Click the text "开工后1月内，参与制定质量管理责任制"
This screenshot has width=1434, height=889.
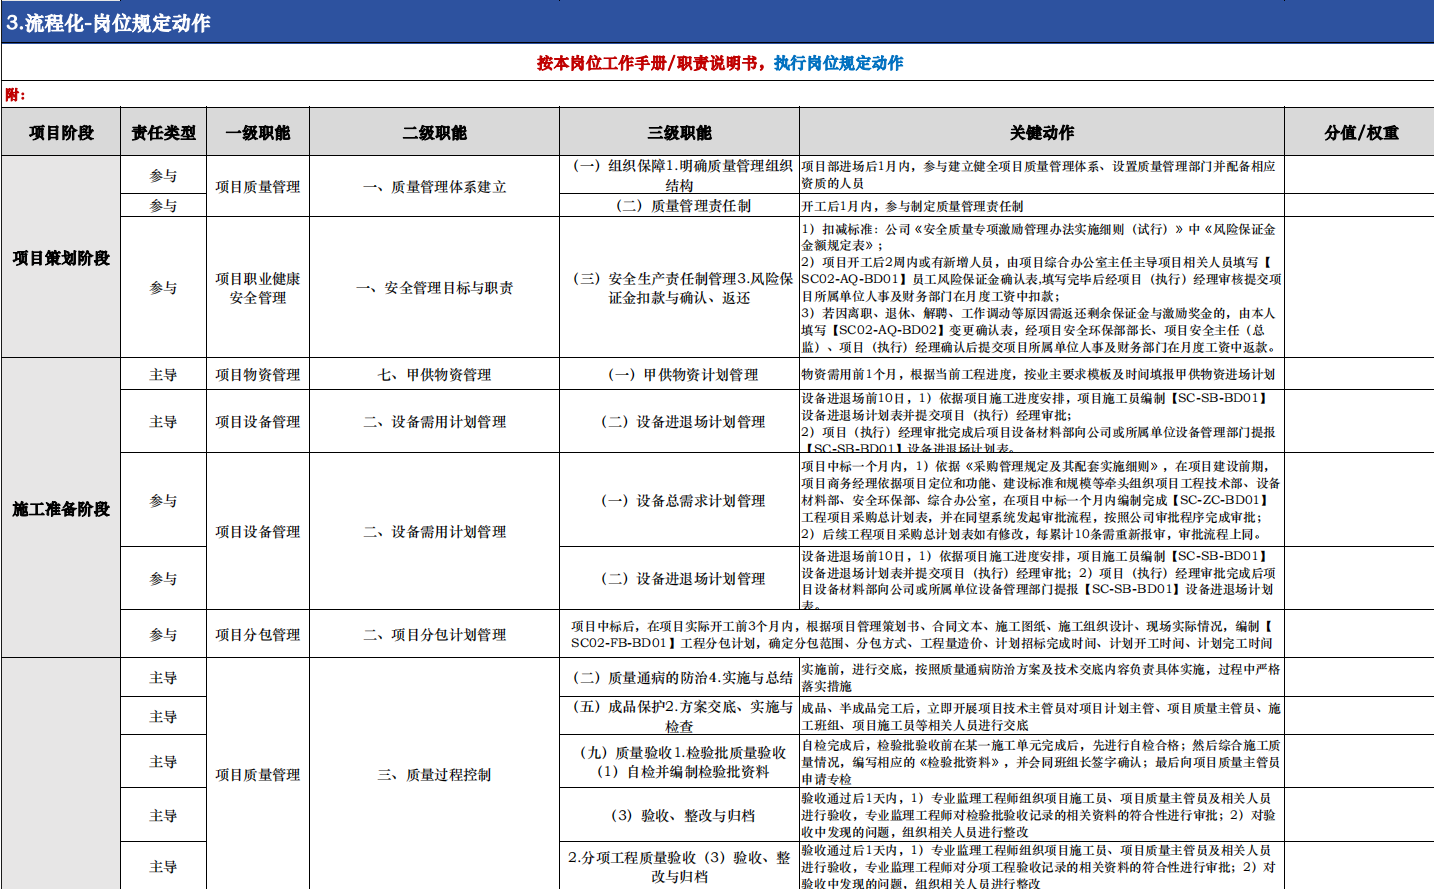[x=912, y=206]
